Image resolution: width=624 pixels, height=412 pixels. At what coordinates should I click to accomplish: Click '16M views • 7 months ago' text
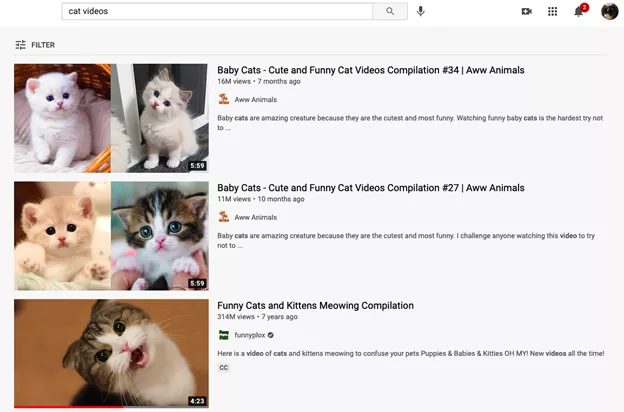click(x=259, y=81)
